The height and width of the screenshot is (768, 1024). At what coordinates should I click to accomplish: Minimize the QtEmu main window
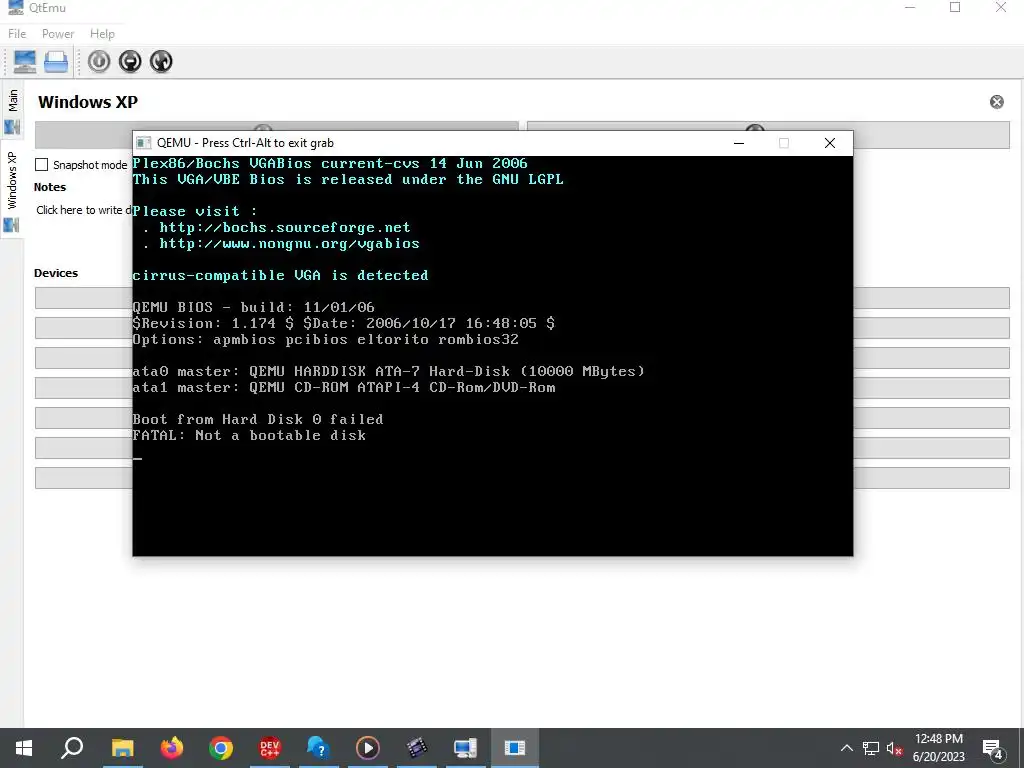tap(910, 8)
